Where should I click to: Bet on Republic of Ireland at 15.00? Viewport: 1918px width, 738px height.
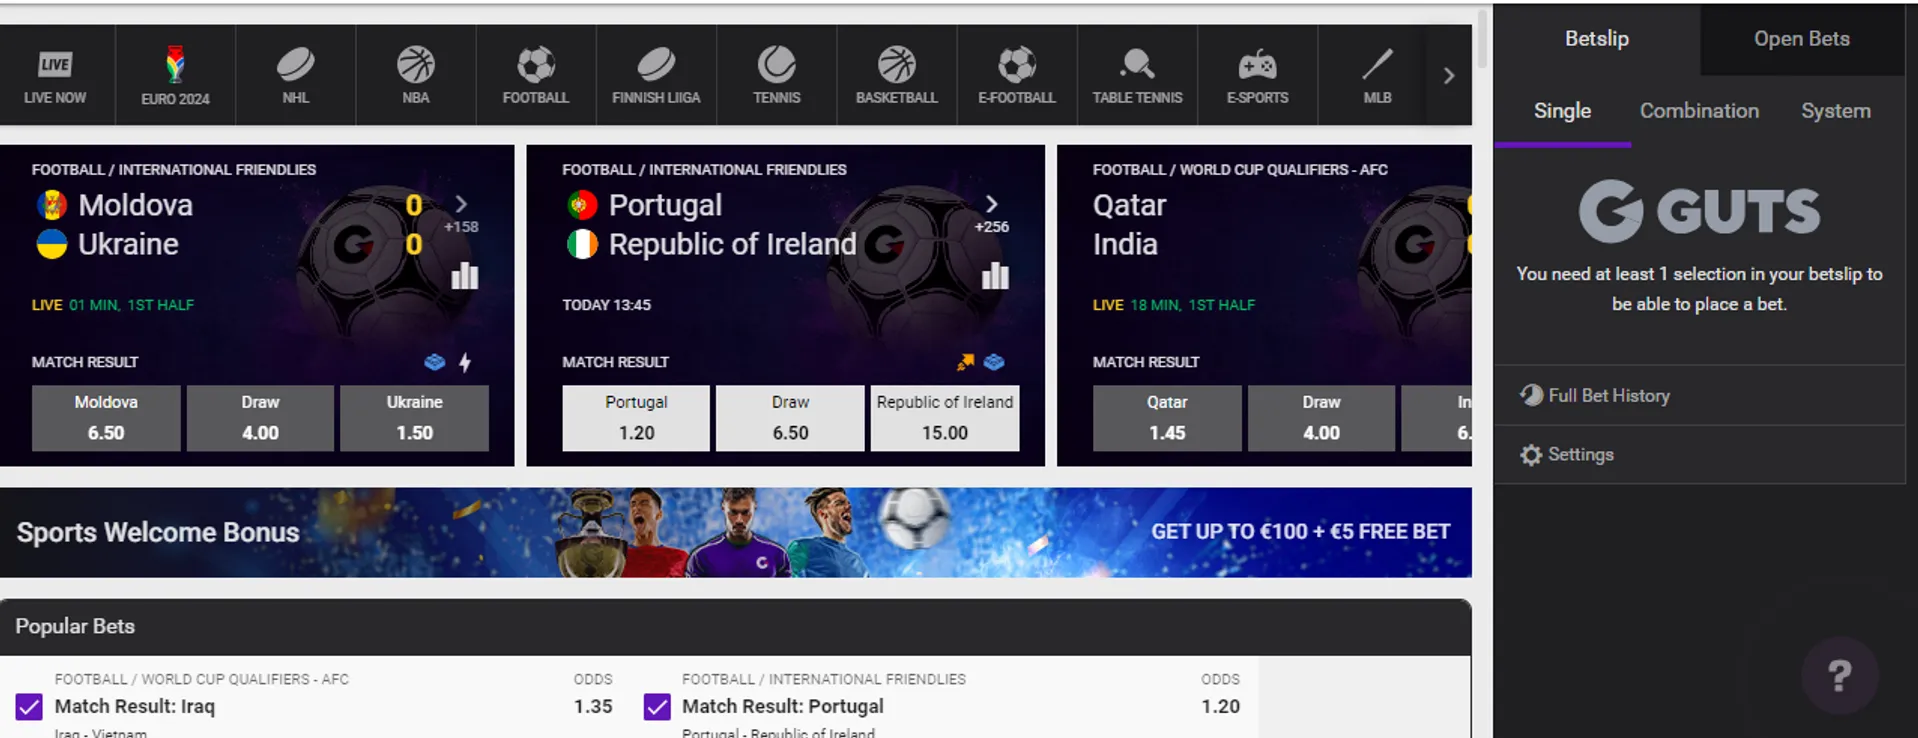point(945,418)
